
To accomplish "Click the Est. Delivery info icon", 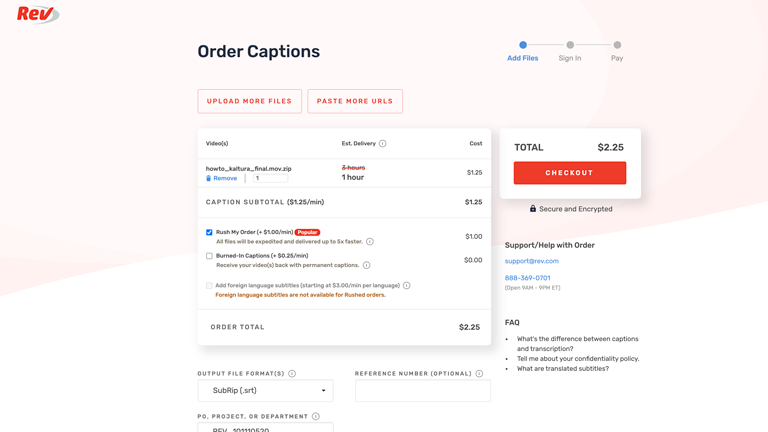I will point(383,144).
